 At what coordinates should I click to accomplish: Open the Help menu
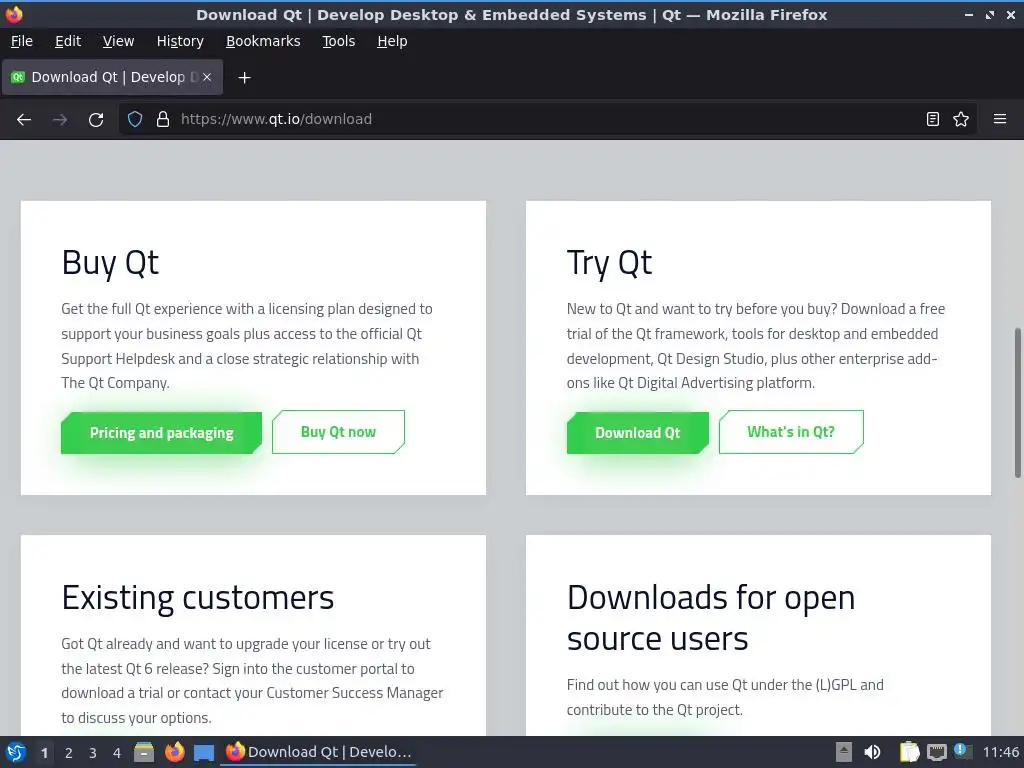coord(392,41)
